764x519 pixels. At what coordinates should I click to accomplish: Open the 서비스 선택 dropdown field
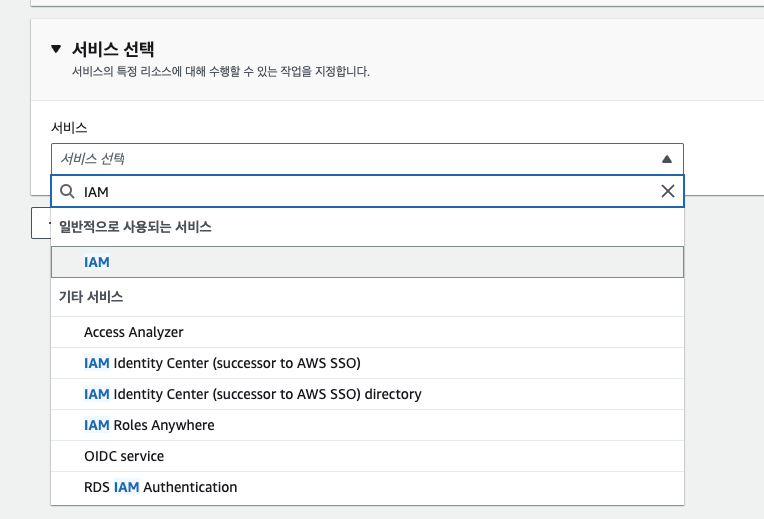[367, 159]
